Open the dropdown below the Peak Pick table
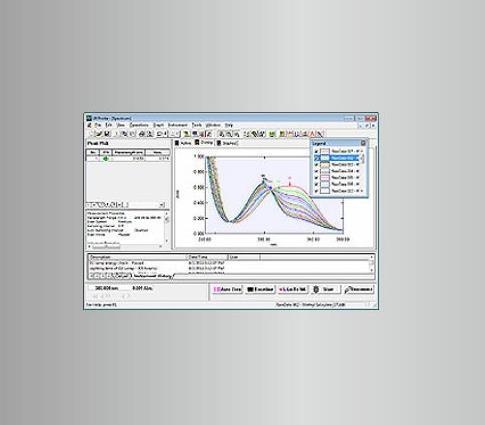This screenshot has width=485, height=425. click(x=161, y=205)
